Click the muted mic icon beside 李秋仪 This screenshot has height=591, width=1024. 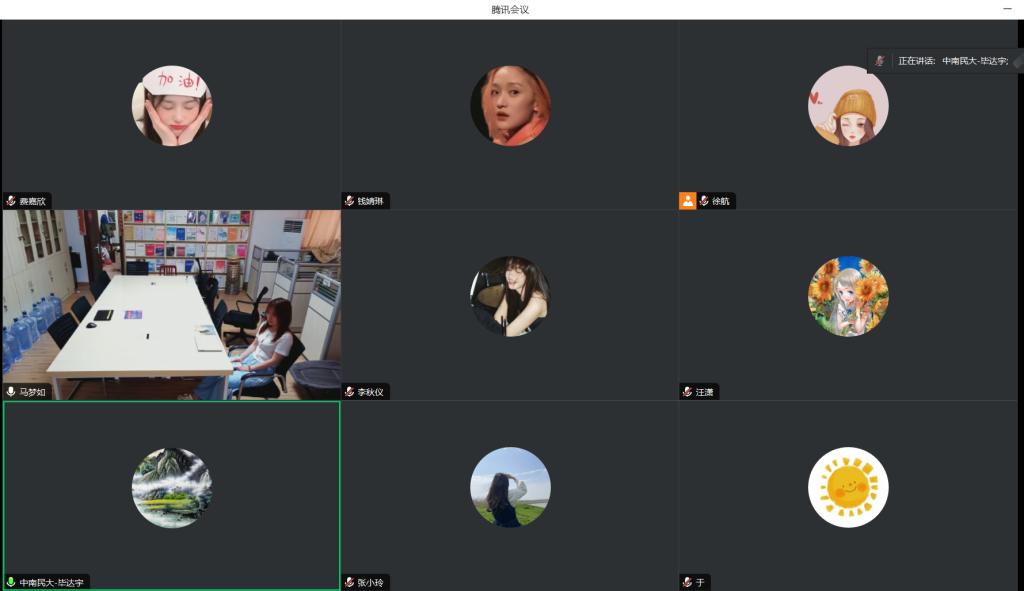pyautogui.click(x=349, y=392)
